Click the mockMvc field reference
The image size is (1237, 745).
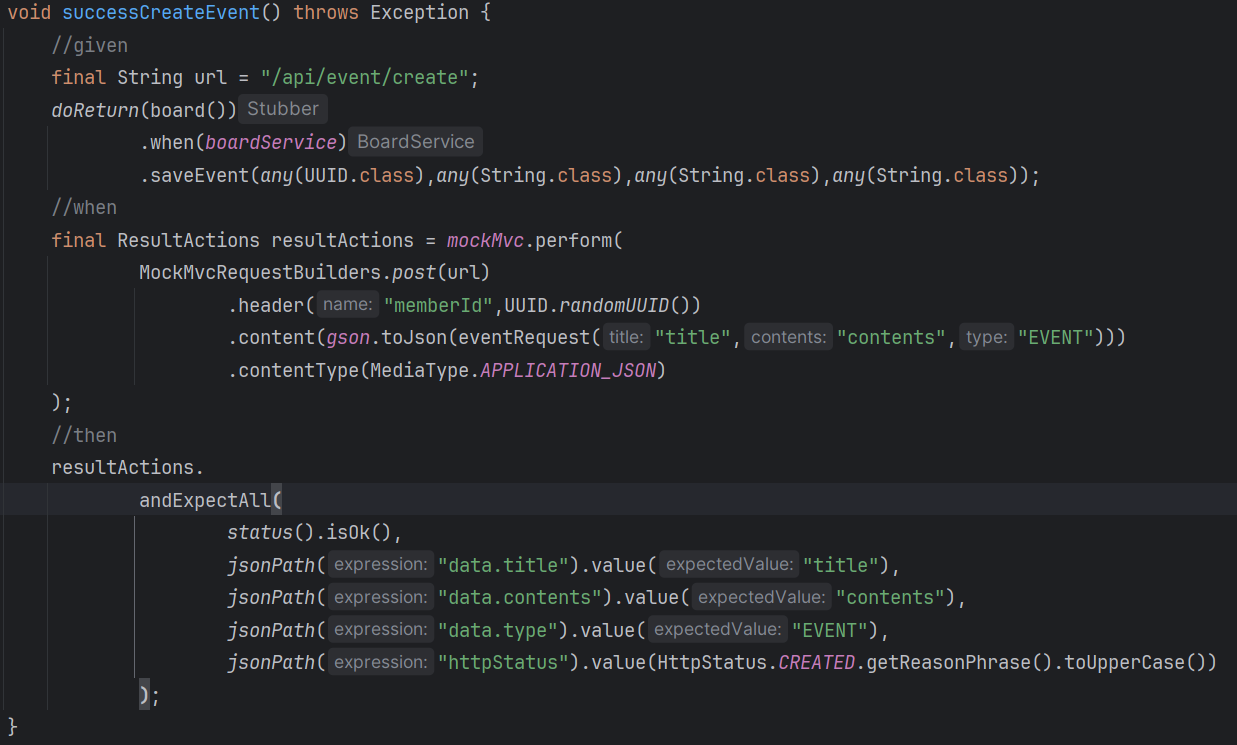486,240
